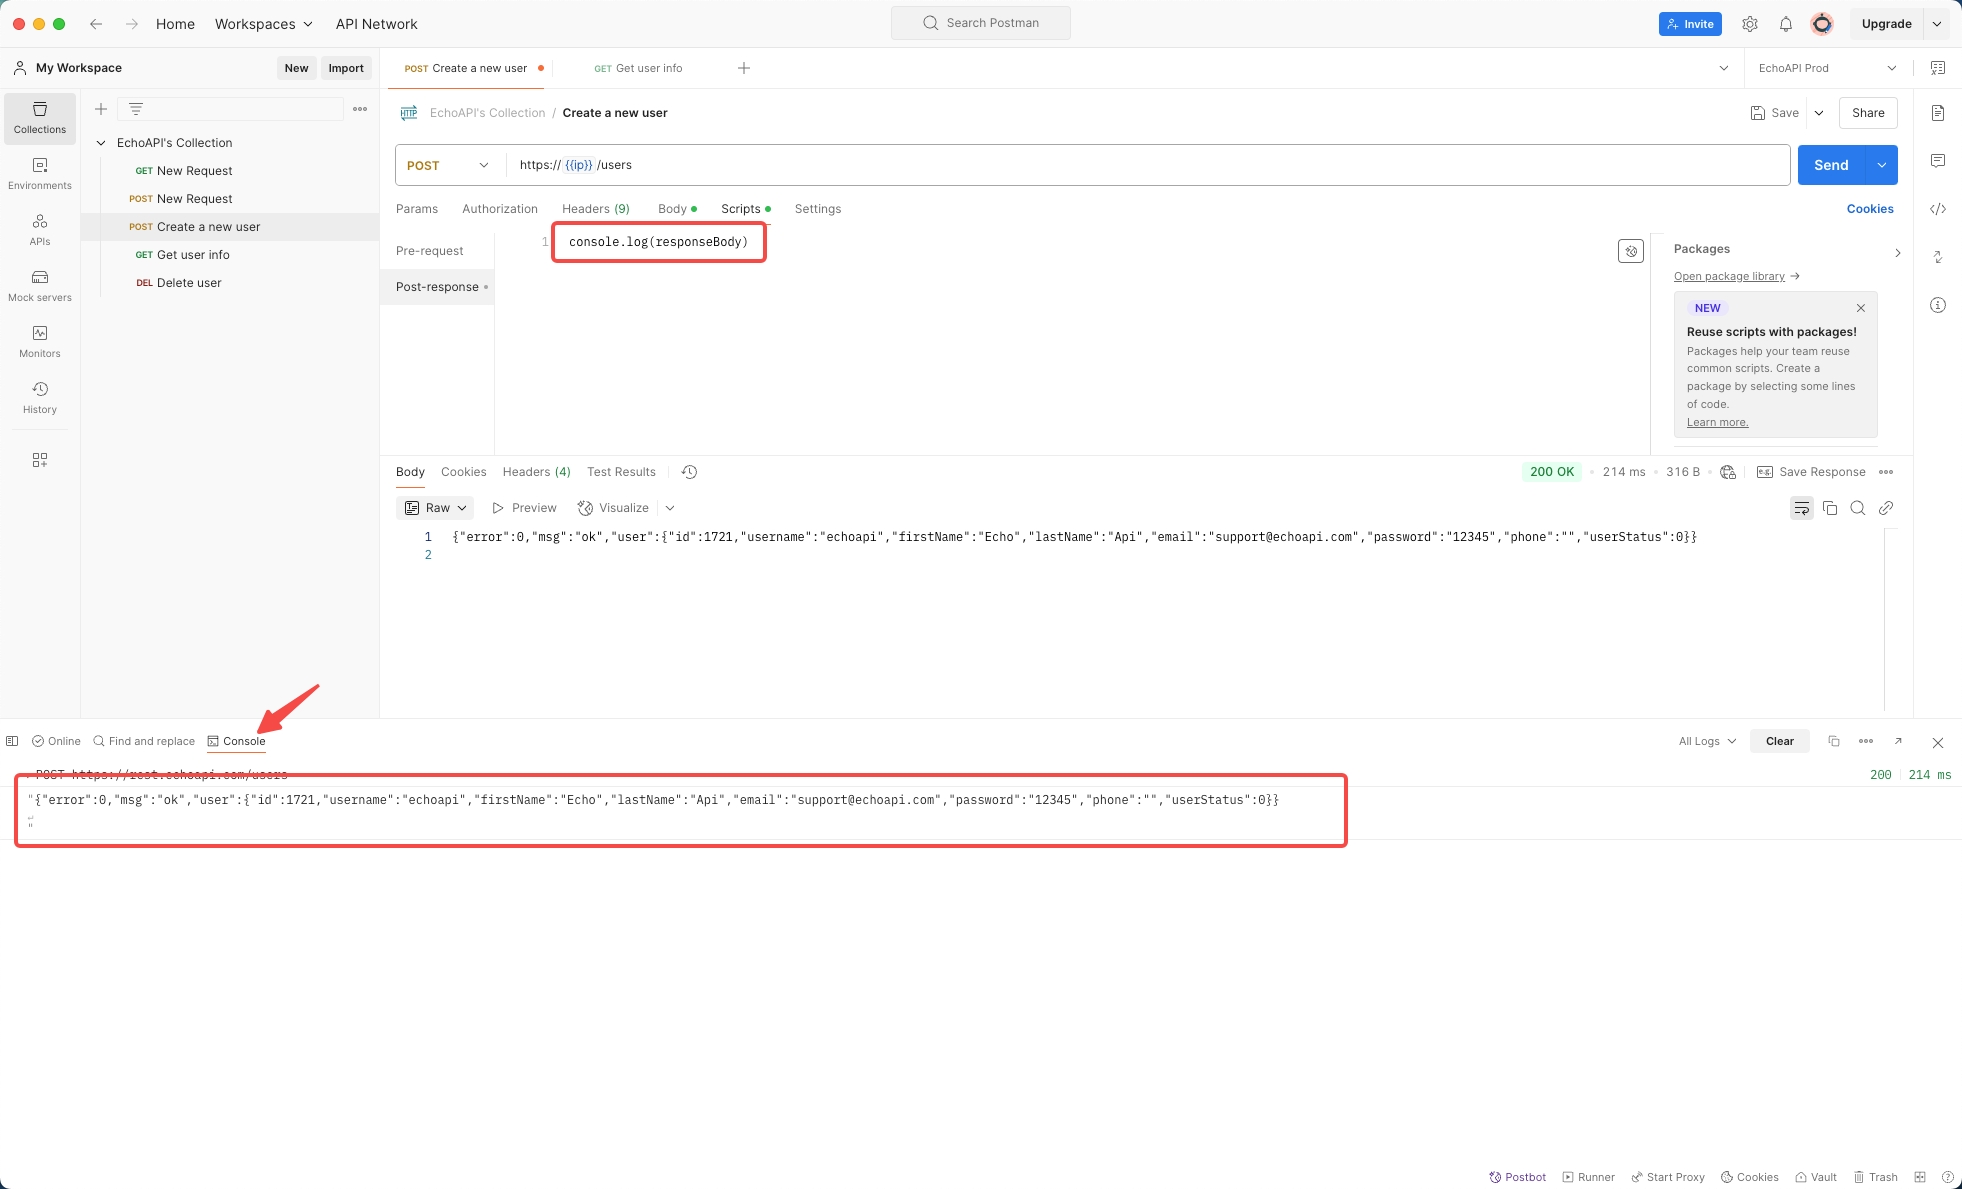Add a new request tab
The height and width of the screenshot is (1189, 1962).
tap(744, 68)
